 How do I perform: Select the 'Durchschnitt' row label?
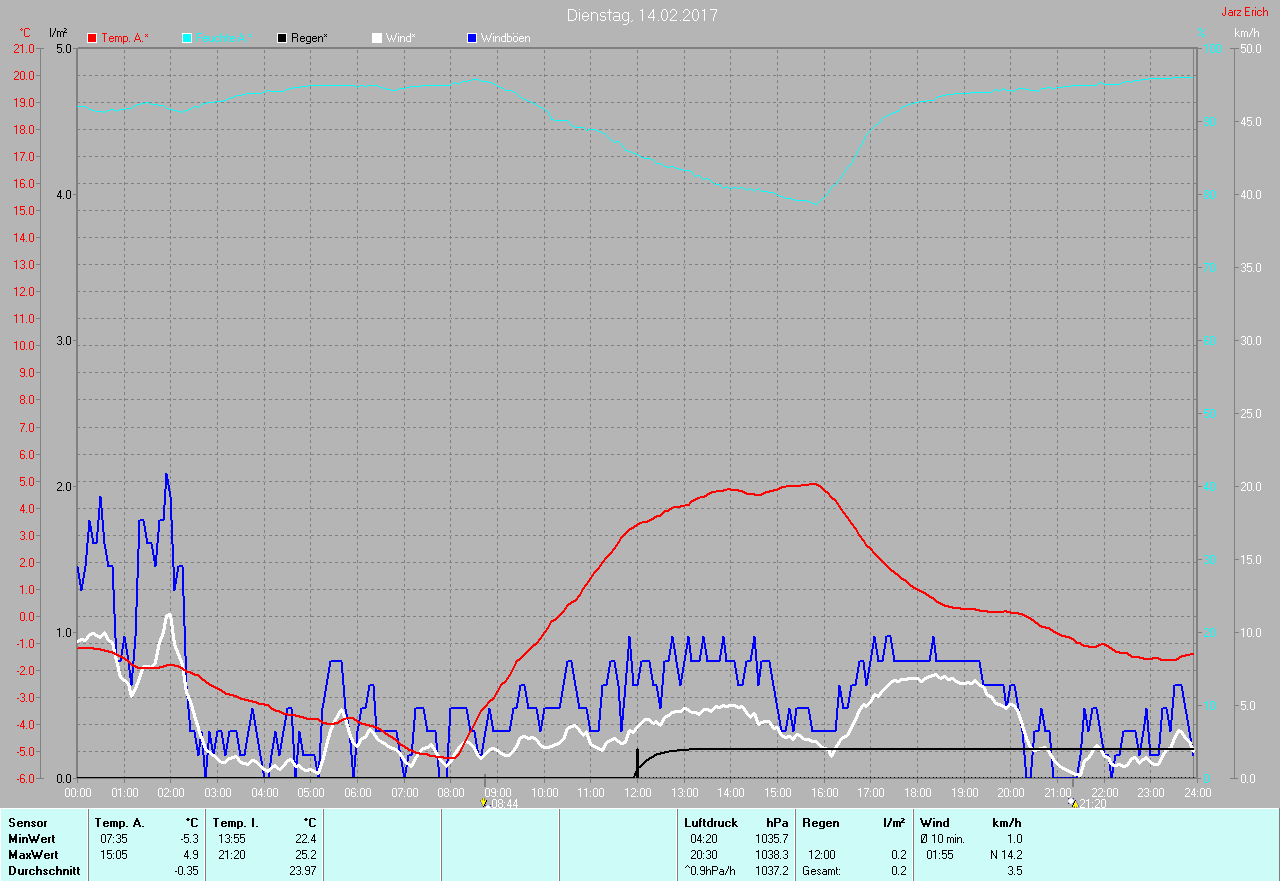tap(44, 871)
